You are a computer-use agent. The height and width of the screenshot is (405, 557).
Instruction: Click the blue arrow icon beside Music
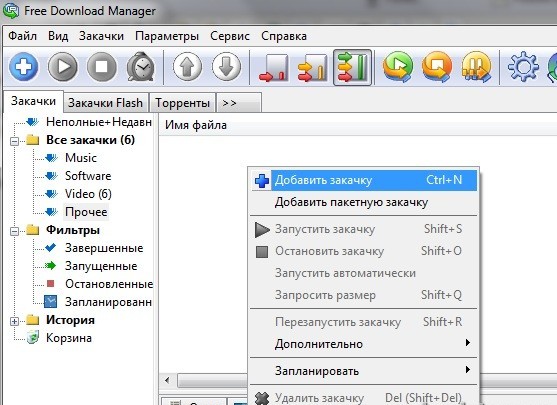pos(51,158)
